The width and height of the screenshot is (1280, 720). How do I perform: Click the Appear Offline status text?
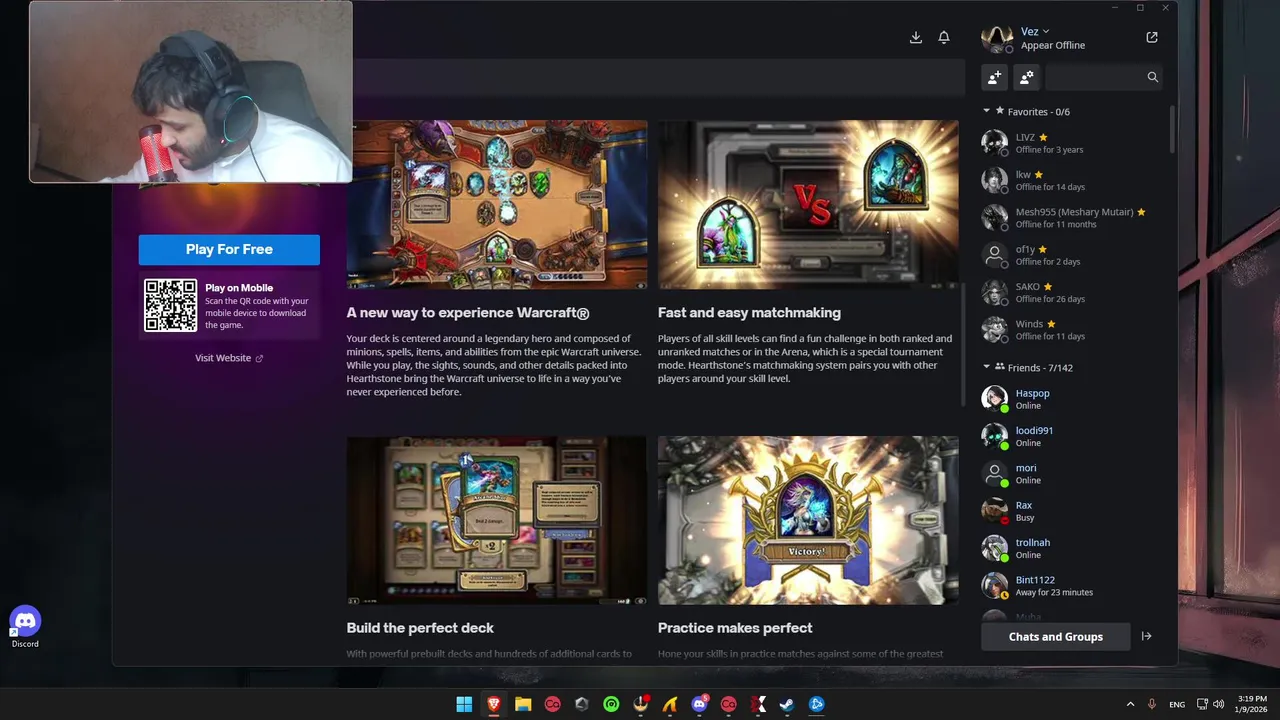click(1052, 45)
